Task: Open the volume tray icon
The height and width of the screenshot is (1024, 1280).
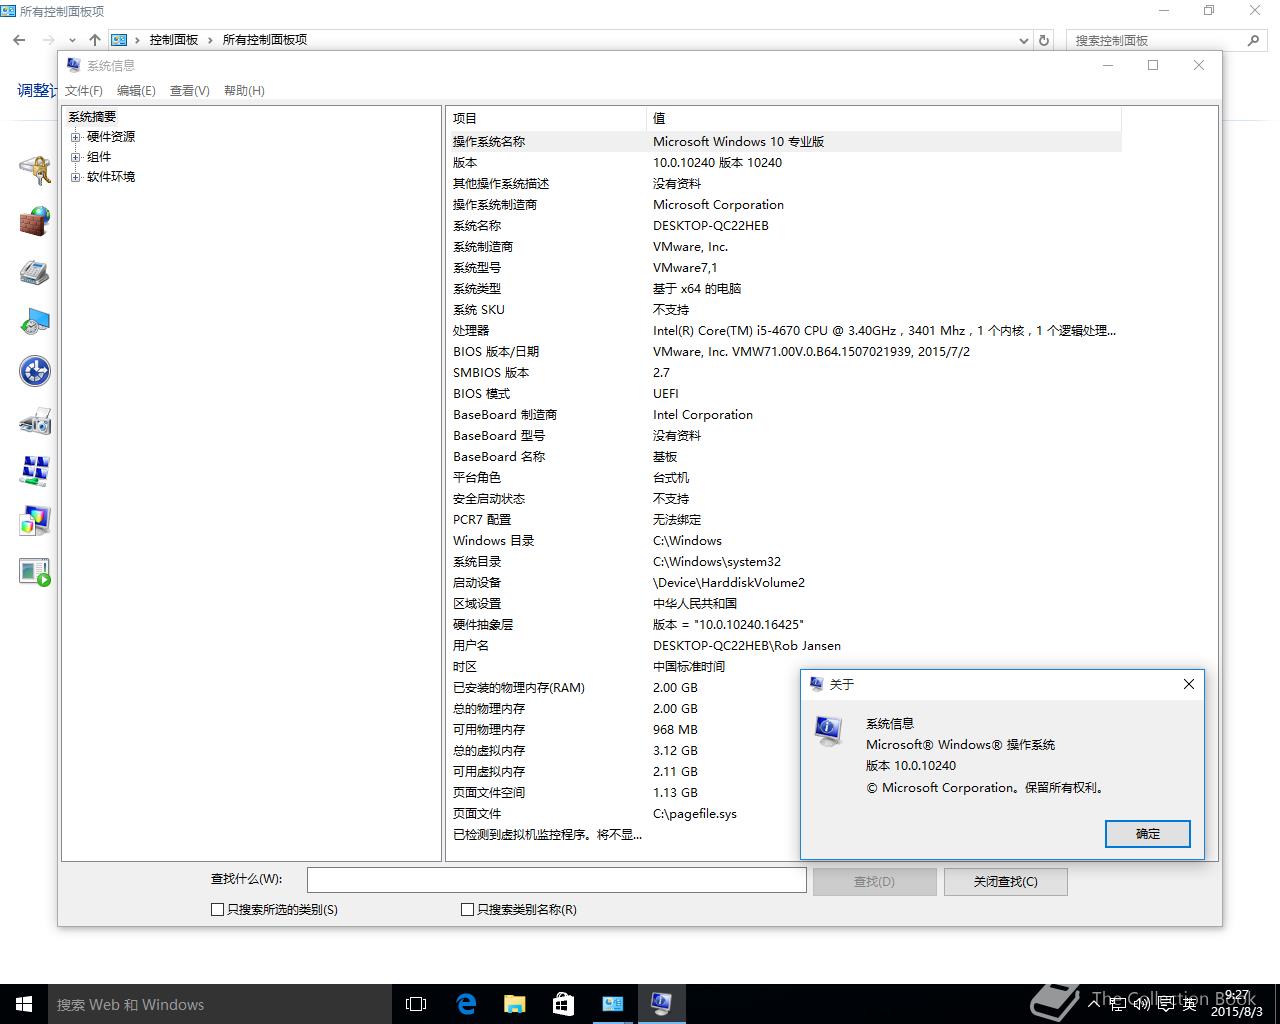Action: (x=1142, y=1004)
